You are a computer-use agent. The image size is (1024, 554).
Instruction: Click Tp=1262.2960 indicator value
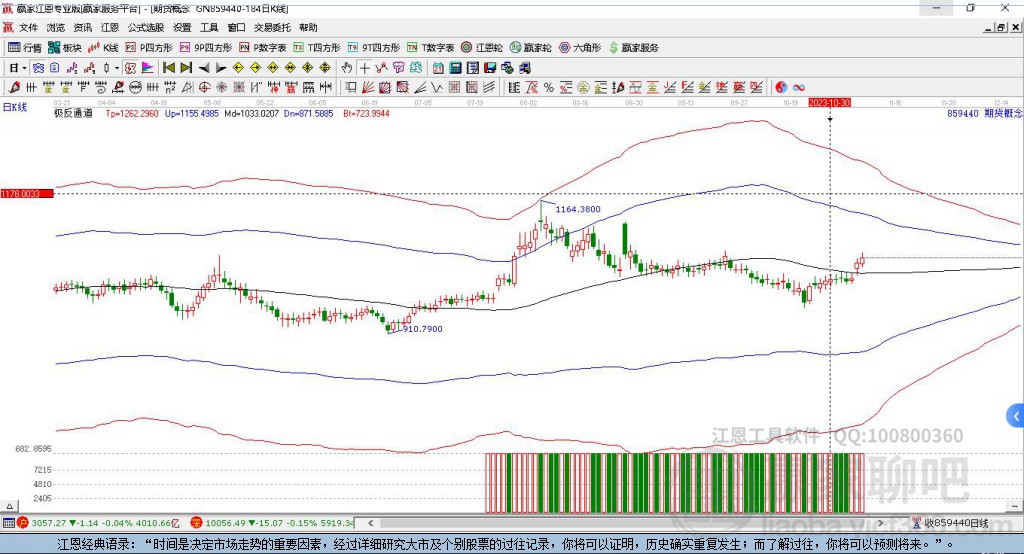point(132,114)
